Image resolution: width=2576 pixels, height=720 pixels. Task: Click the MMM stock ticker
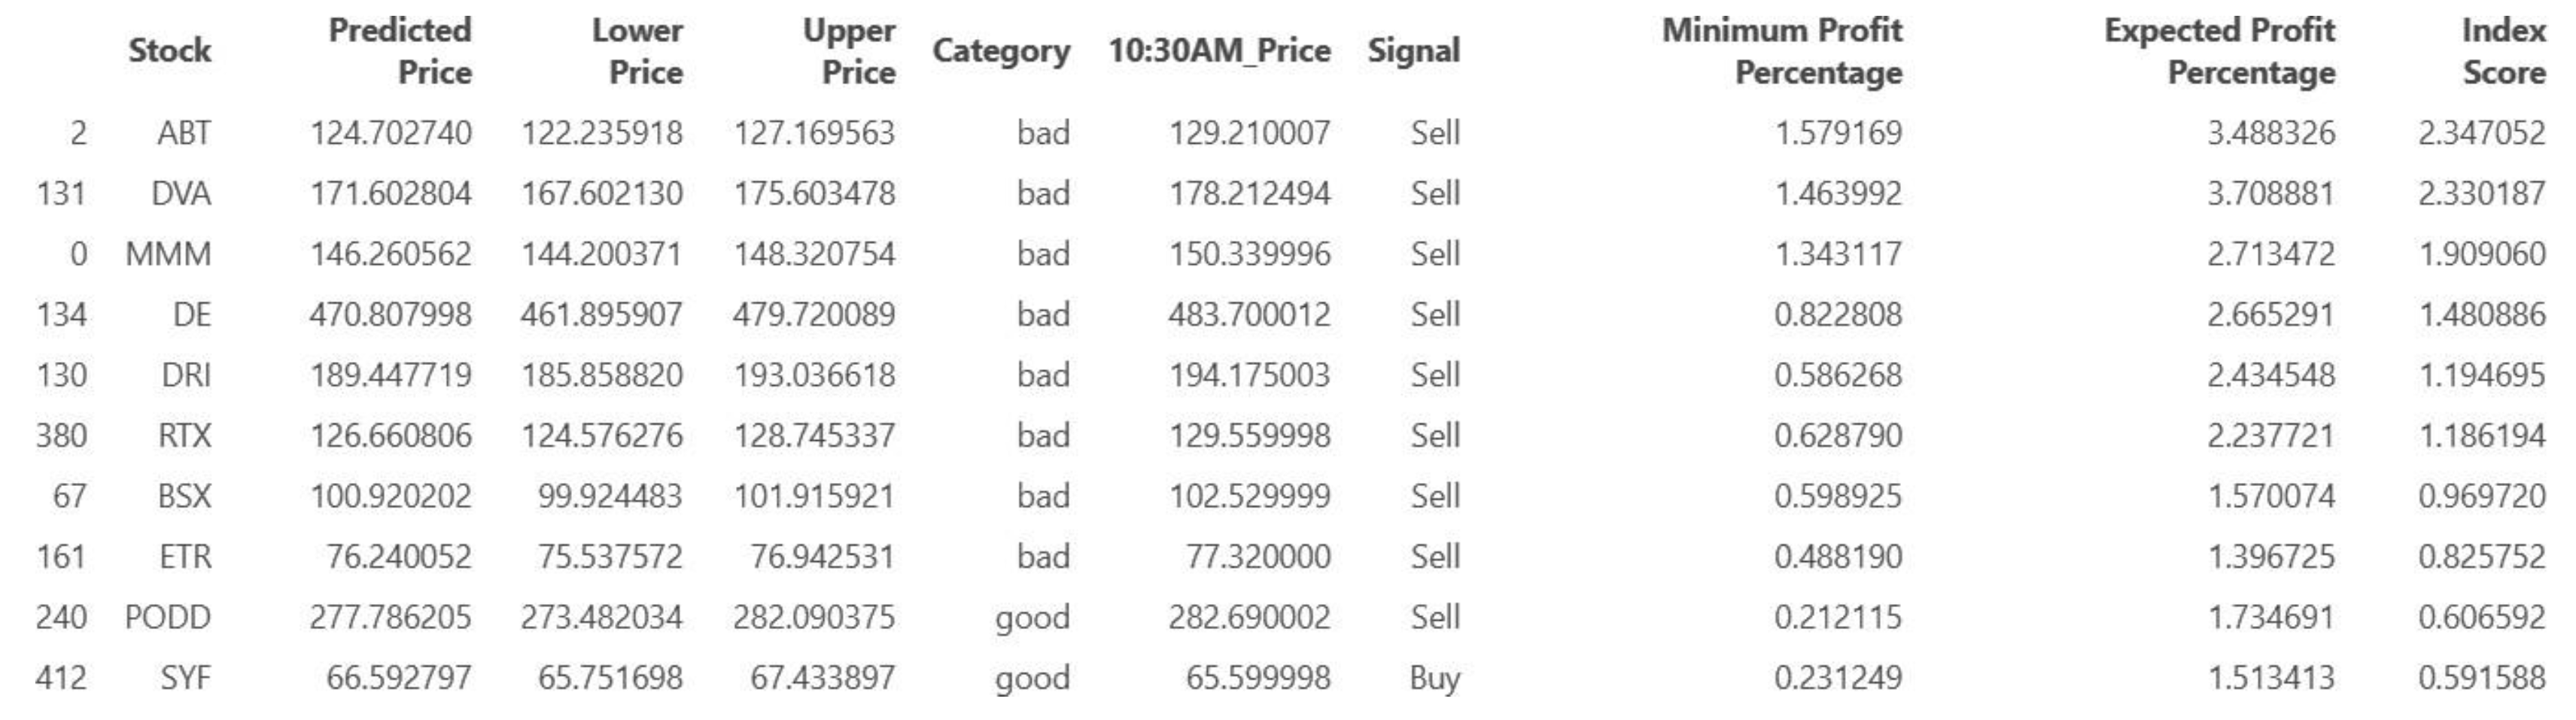168,254
